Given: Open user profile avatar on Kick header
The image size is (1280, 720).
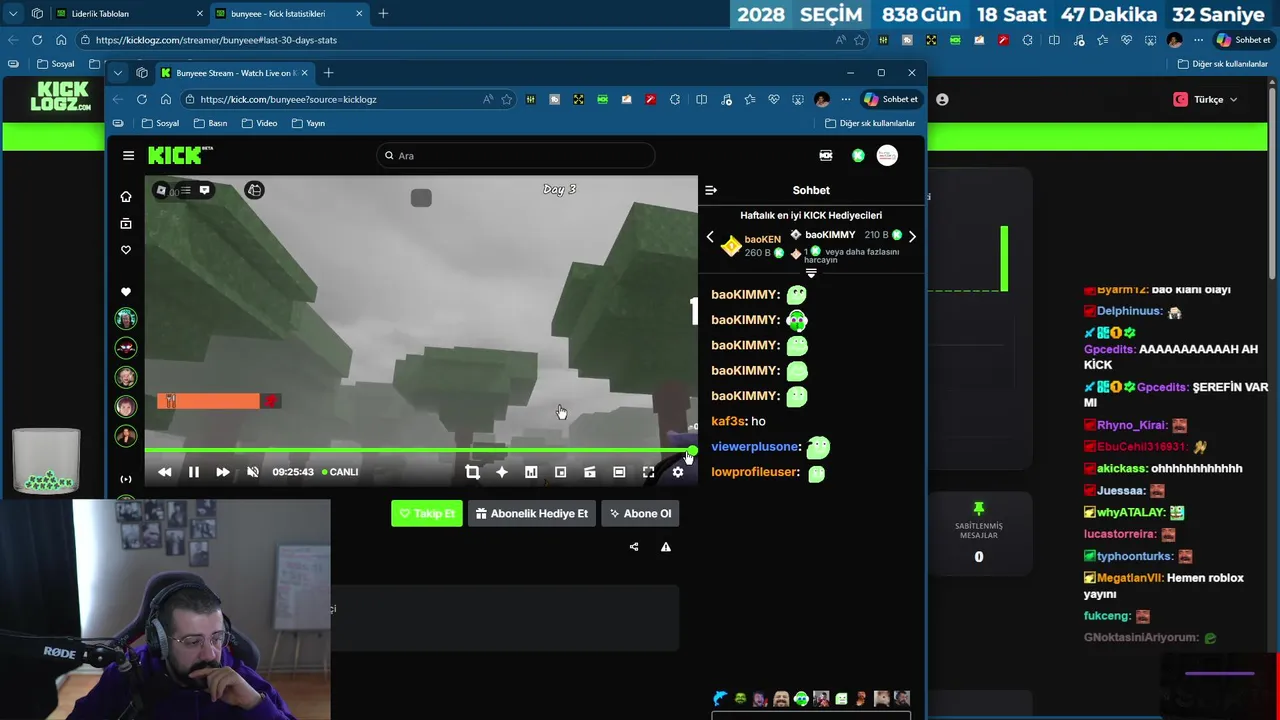Looking at the screenshot, I should click(x=887, y=155).
